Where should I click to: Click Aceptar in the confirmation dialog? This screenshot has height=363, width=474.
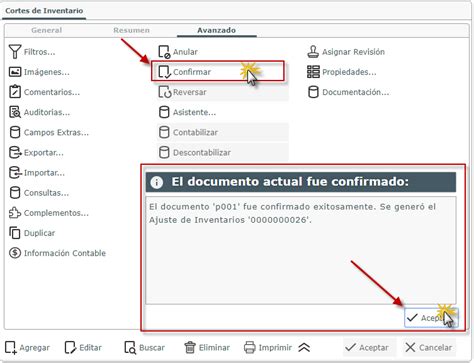[x=431, y=318]
